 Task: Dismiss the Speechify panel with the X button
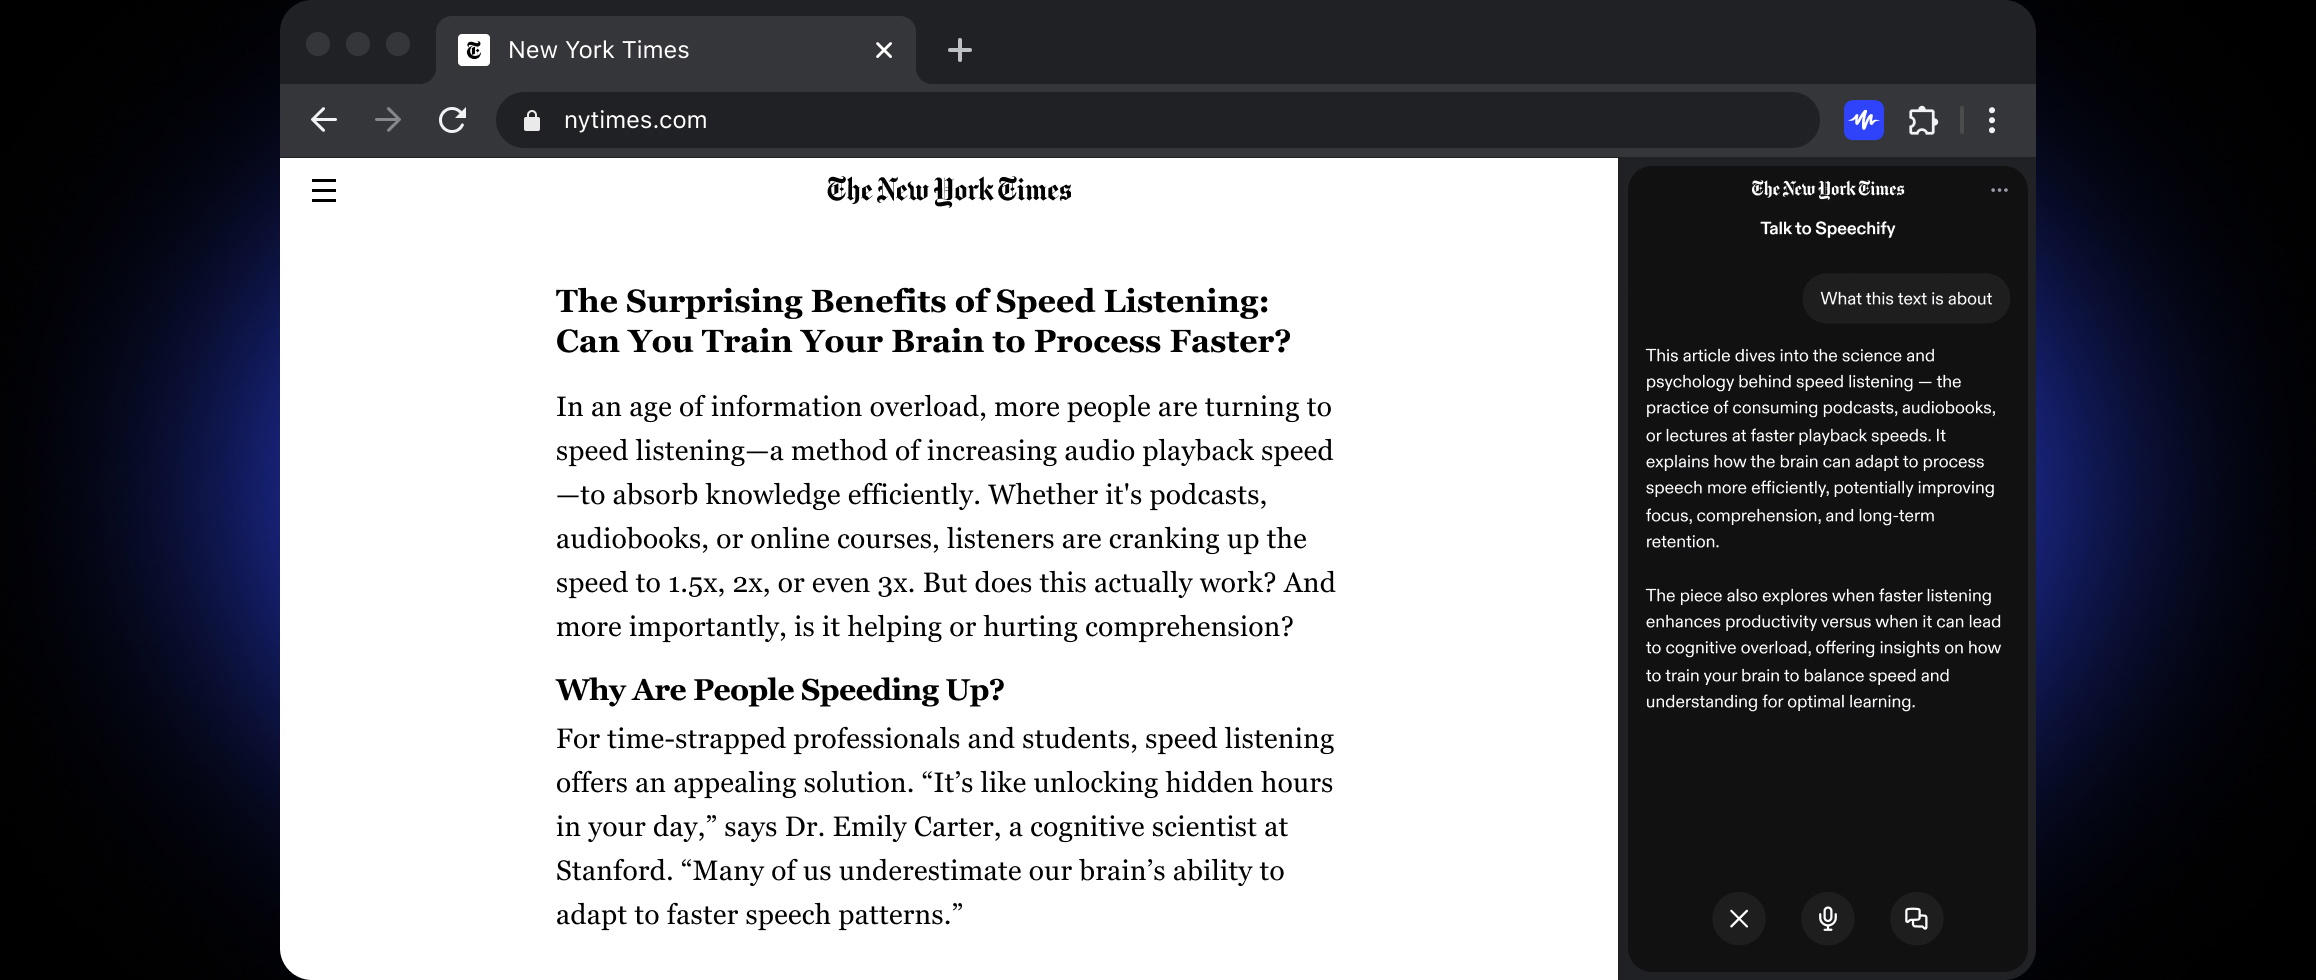[1738, 918]
